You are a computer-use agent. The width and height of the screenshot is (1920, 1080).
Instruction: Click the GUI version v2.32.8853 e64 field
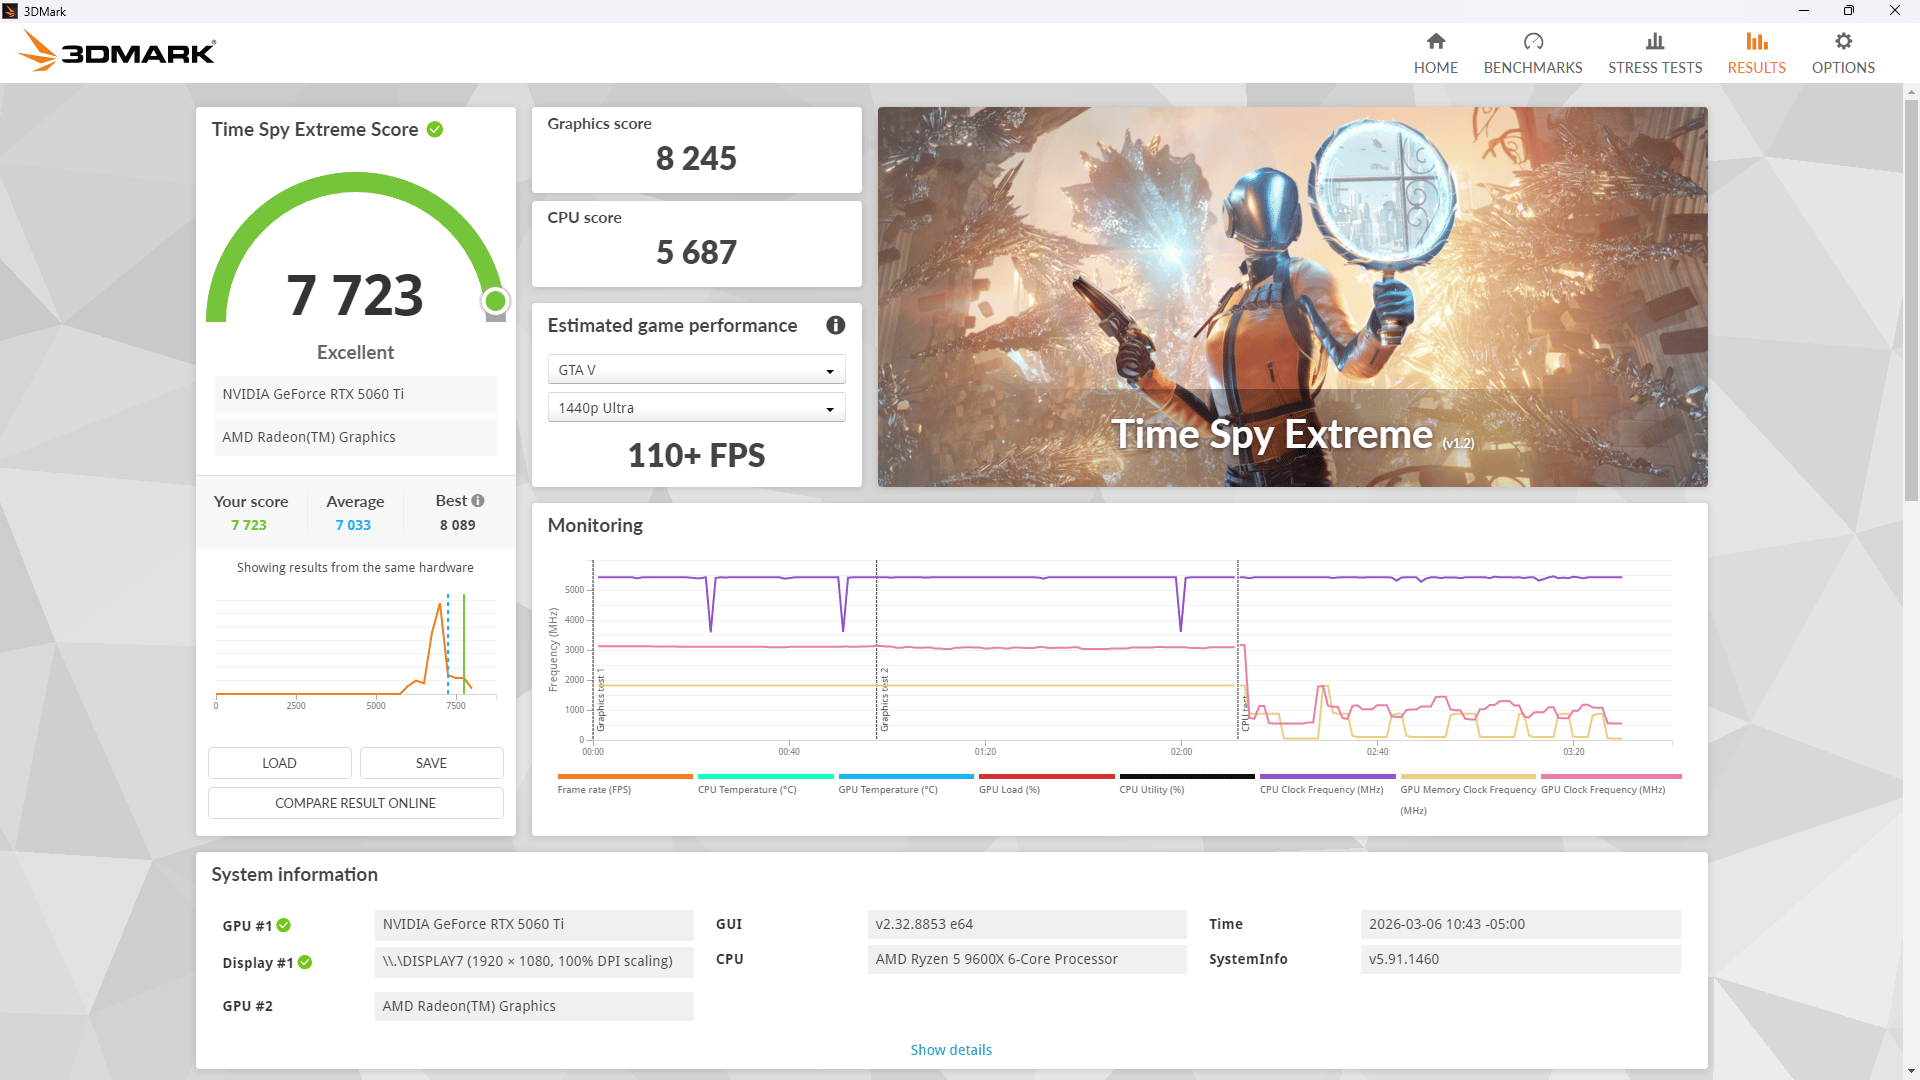pos(1027,924)
